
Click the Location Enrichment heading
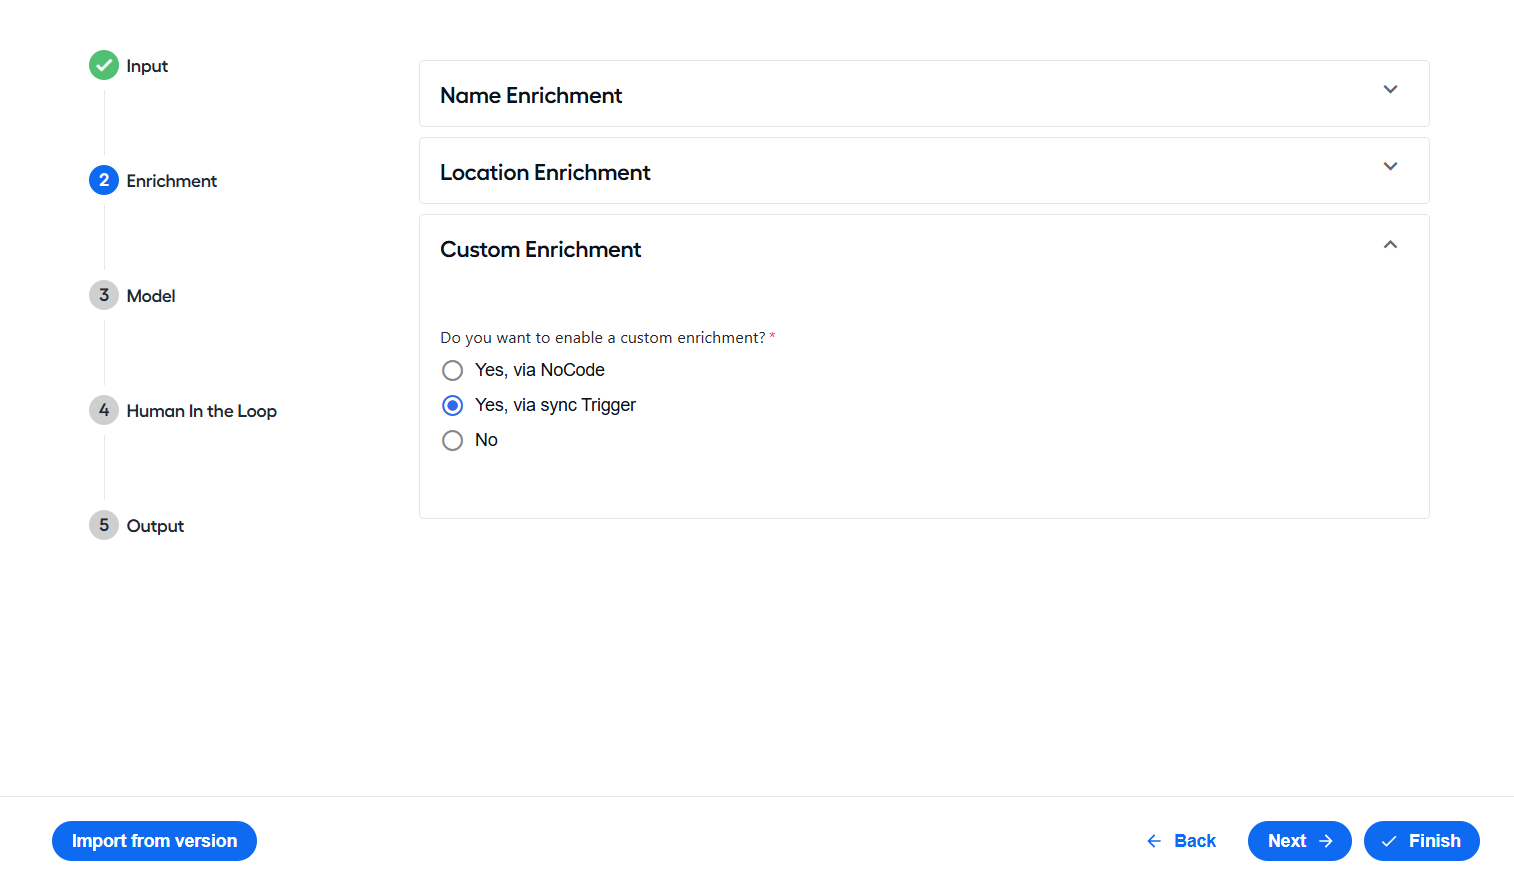[x=545, y=172]
